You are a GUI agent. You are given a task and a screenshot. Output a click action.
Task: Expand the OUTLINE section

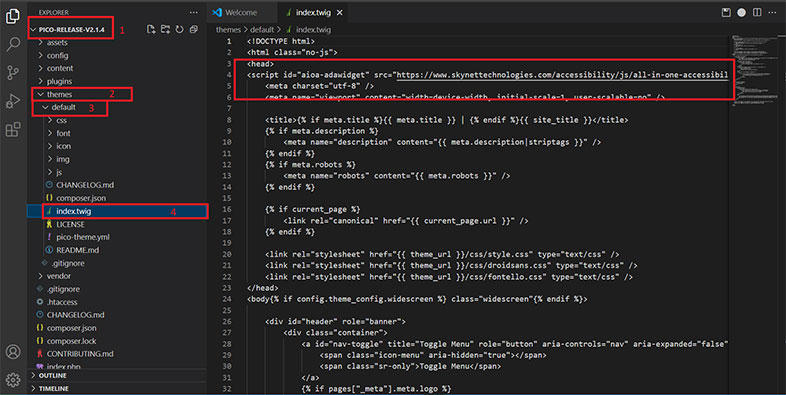52,375
